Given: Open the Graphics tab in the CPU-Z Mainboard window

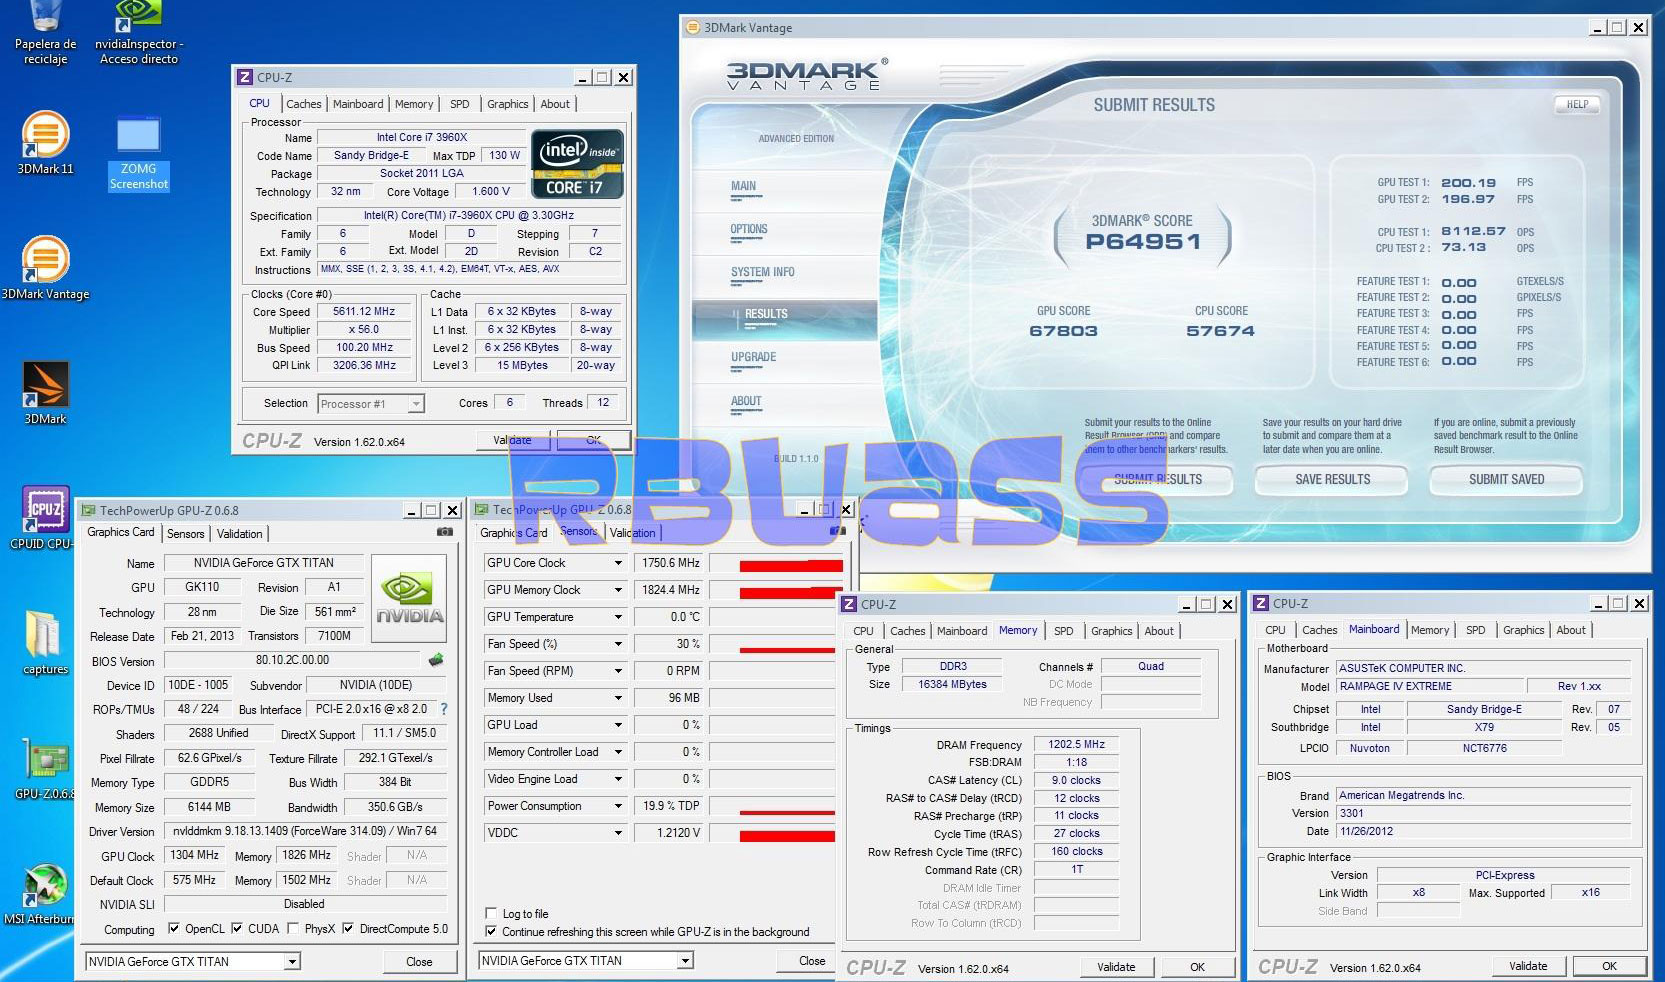Looking at the screenshot, I should [x=1523, y=630].
